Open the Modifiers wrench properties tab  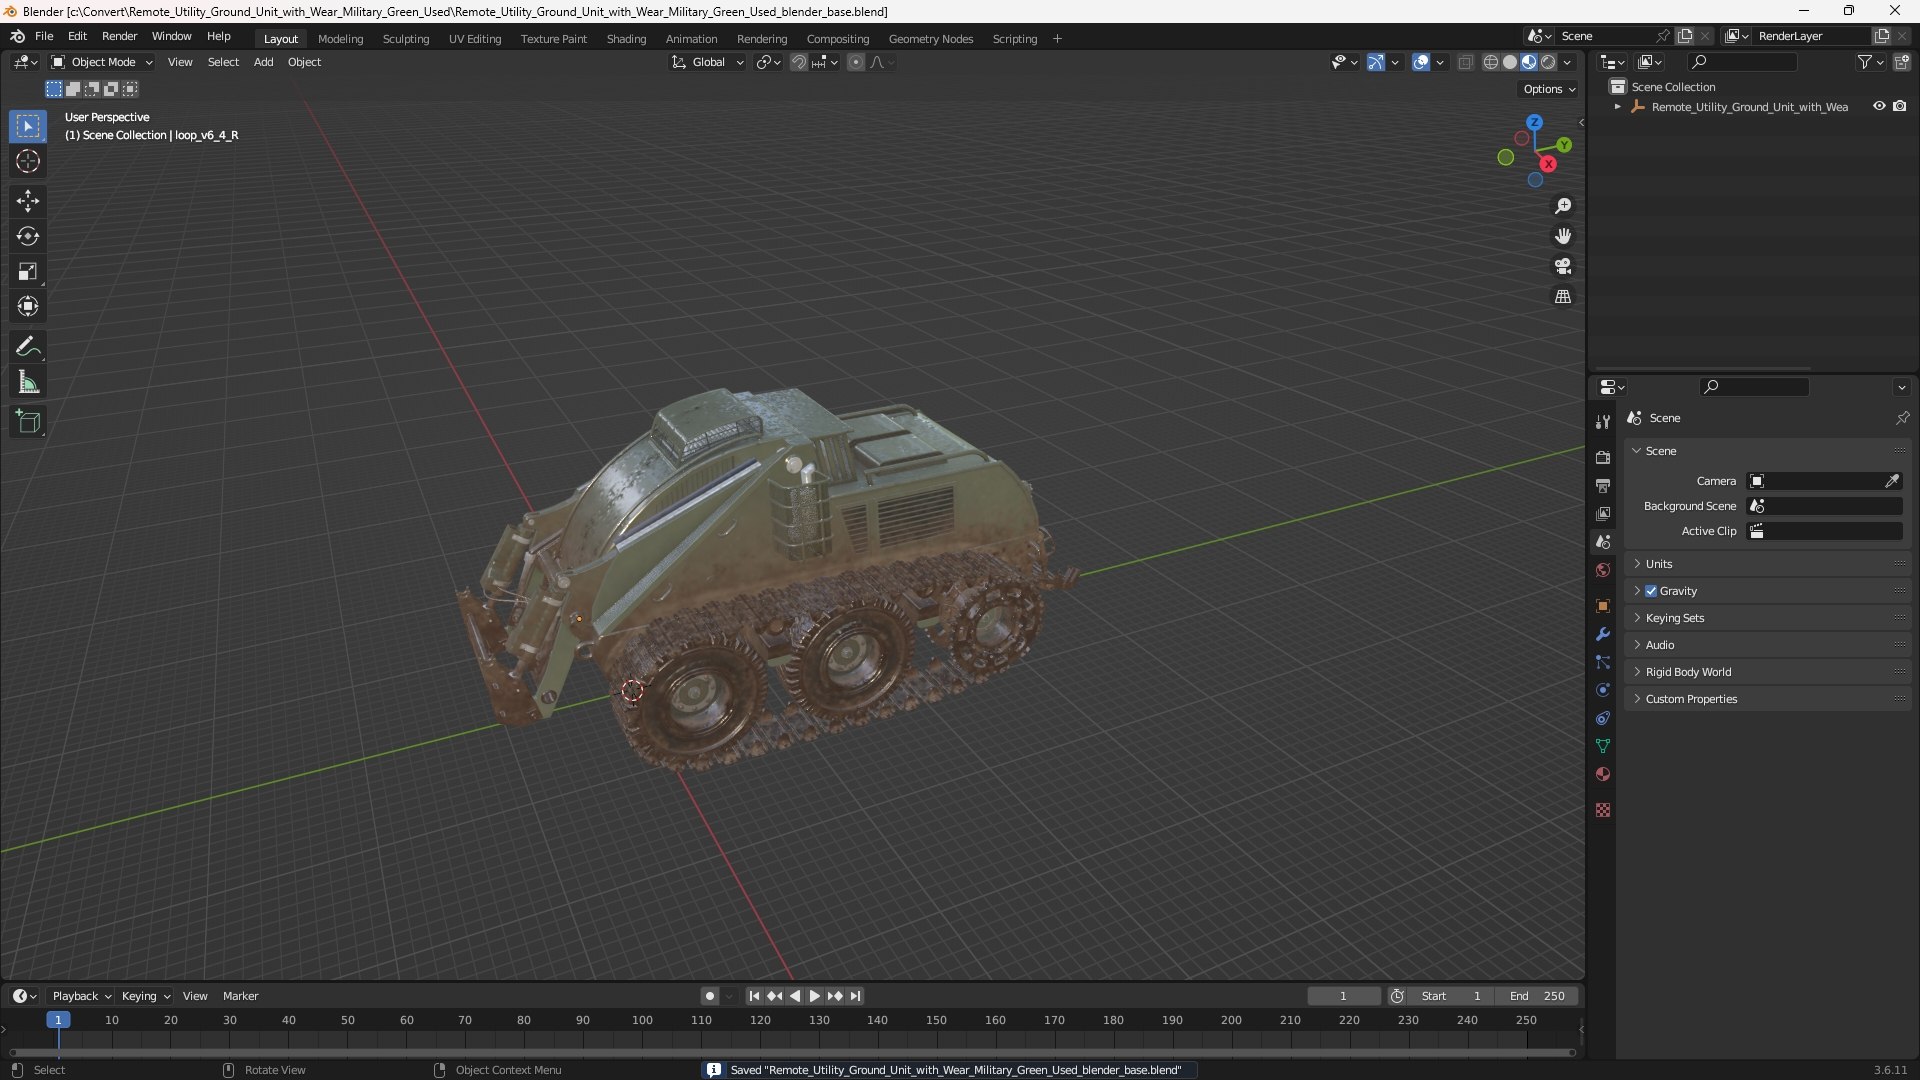pos(1603,634)
